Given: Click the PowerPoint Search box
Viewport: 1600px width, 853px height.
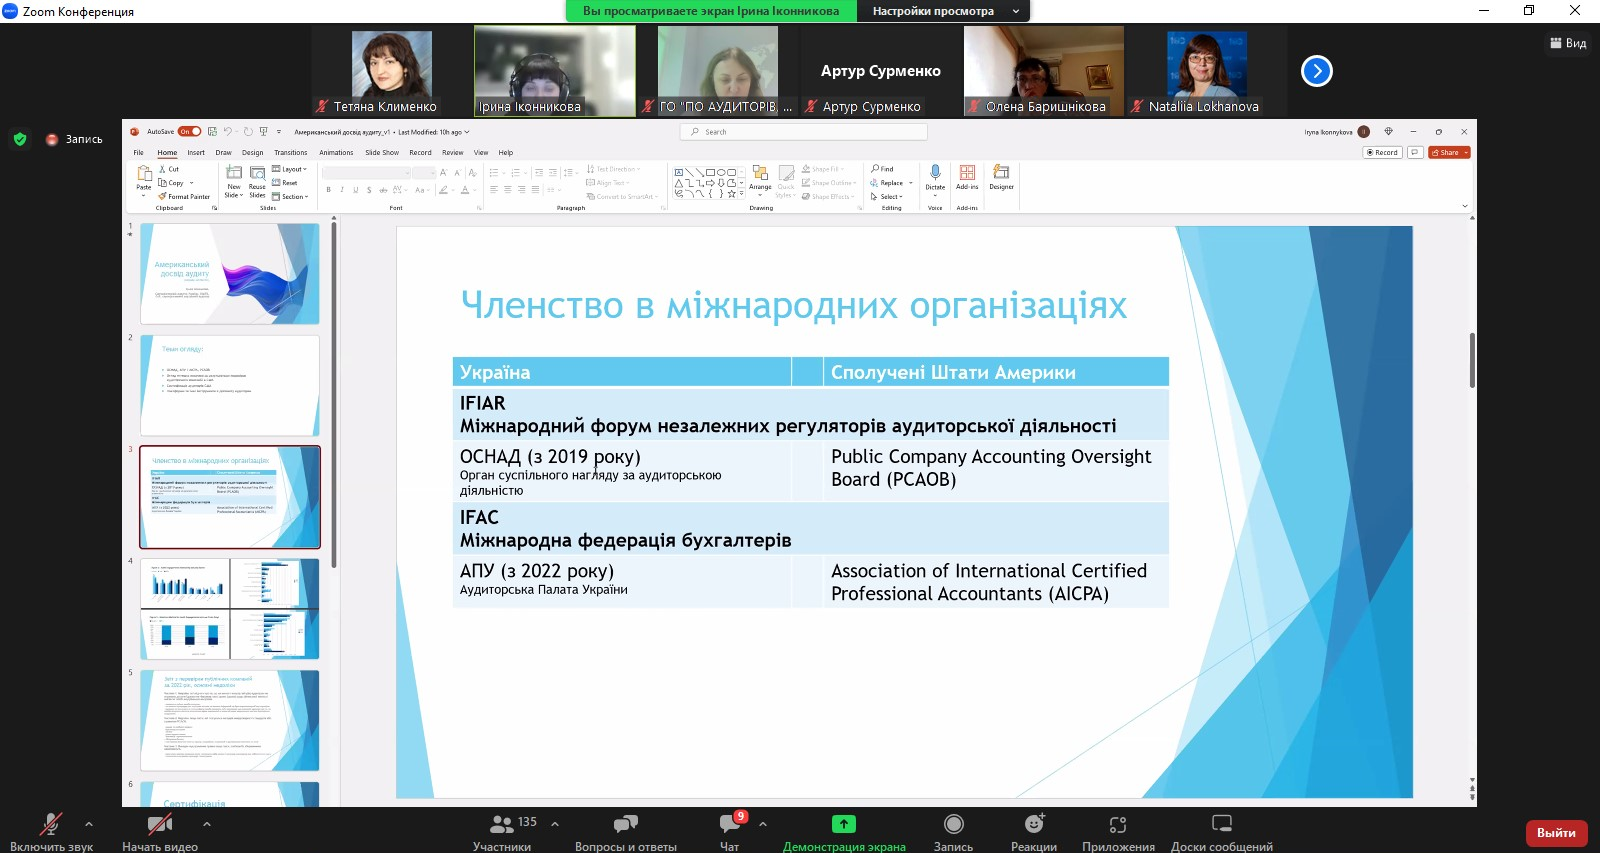Looking at the screenshot, I should click(805, 132).
